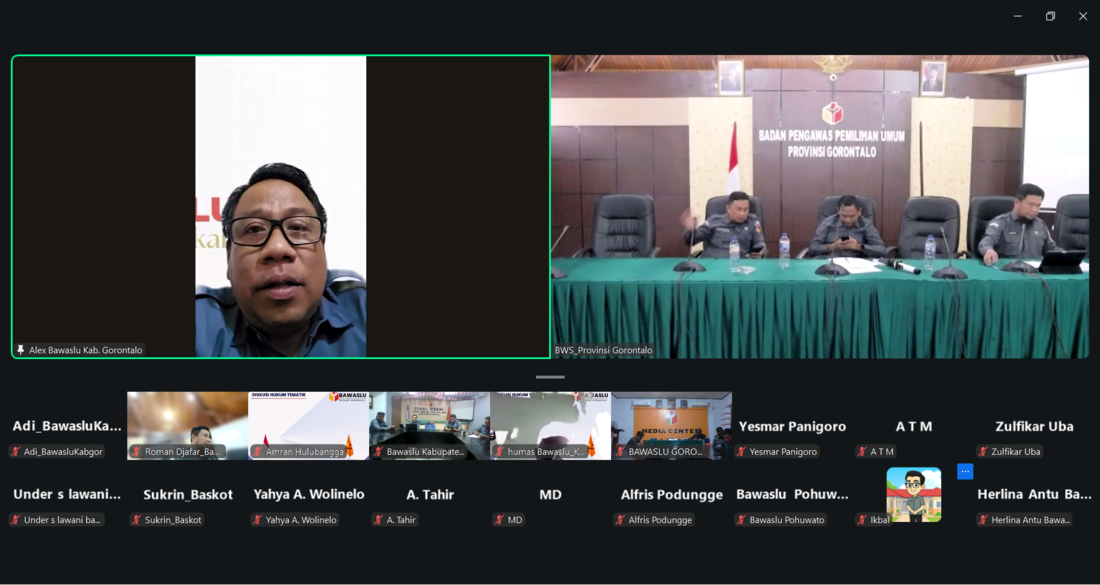
Task: Click the large MD display name
Action: click(x=551, y=495)
